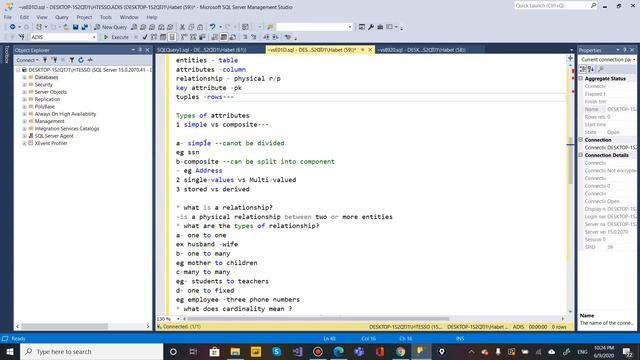Open the Windows notification center
Viewport: 640px width, 360px height.
(x=627, y=351)
